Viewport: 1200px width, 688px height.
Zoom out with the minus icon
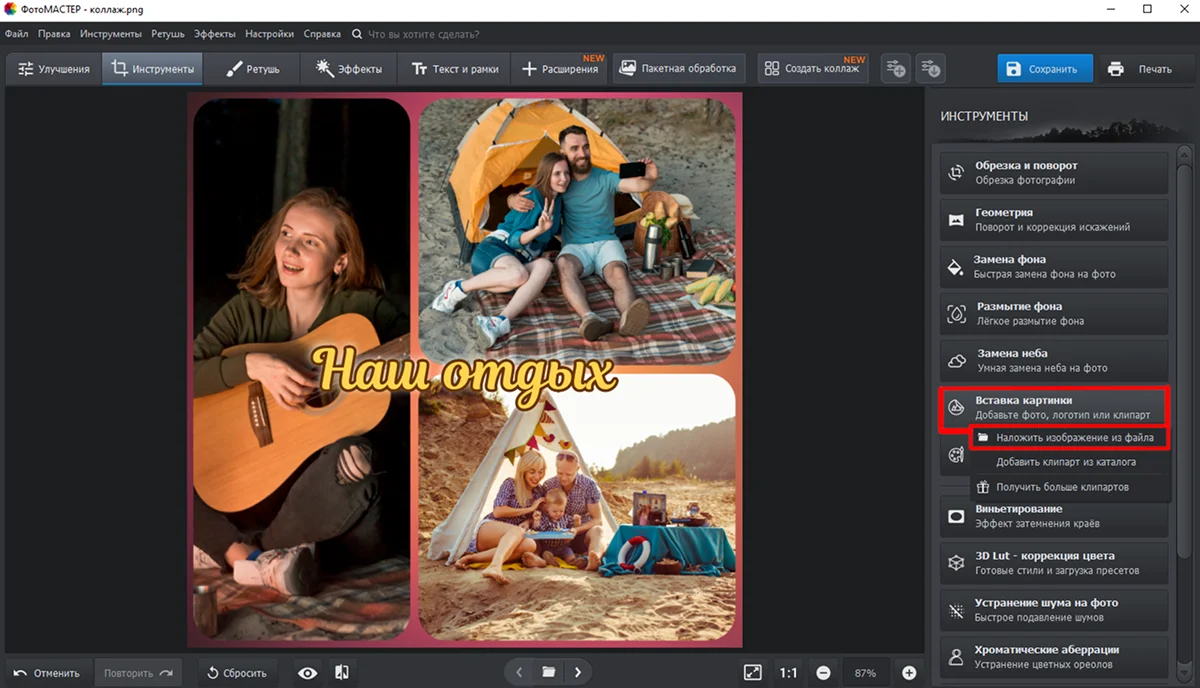pos(822,673)
